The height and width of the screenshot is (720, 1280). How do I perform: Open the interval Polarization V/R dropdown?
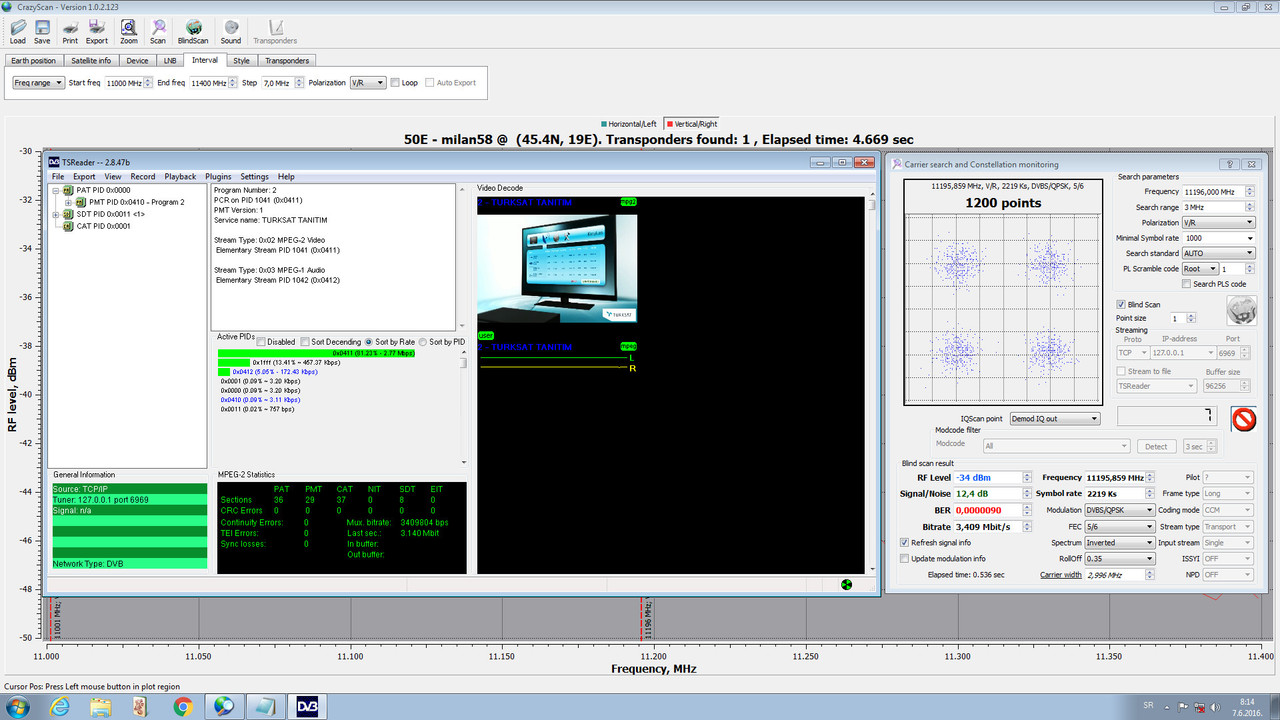(x=367, y=83)
